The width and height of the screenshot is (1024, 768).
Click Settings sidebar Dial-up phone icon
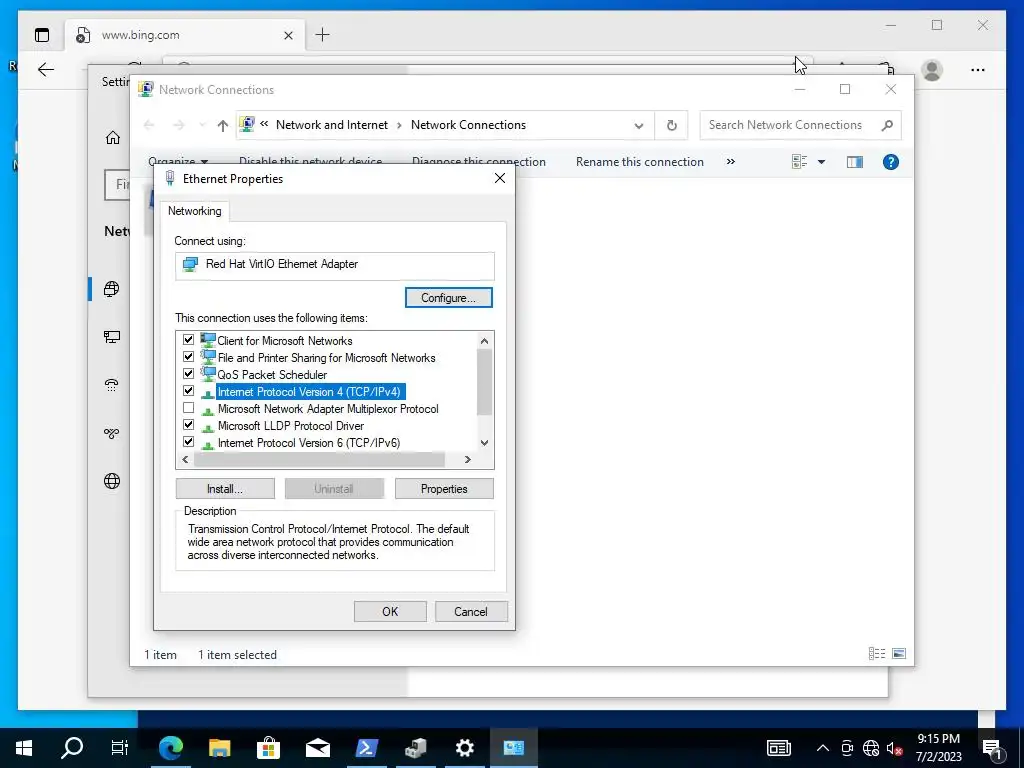tap(112, 385)
